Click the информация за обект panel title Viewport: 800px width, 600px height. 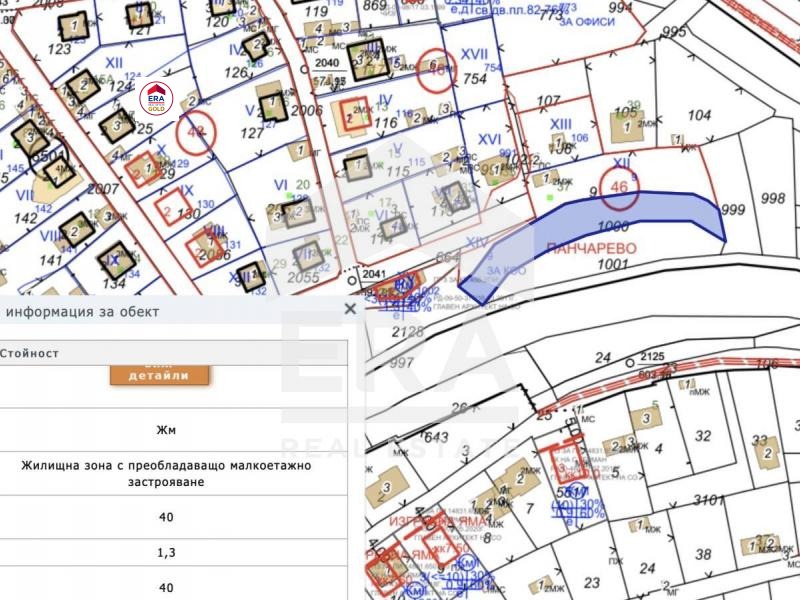coord(82,311)
